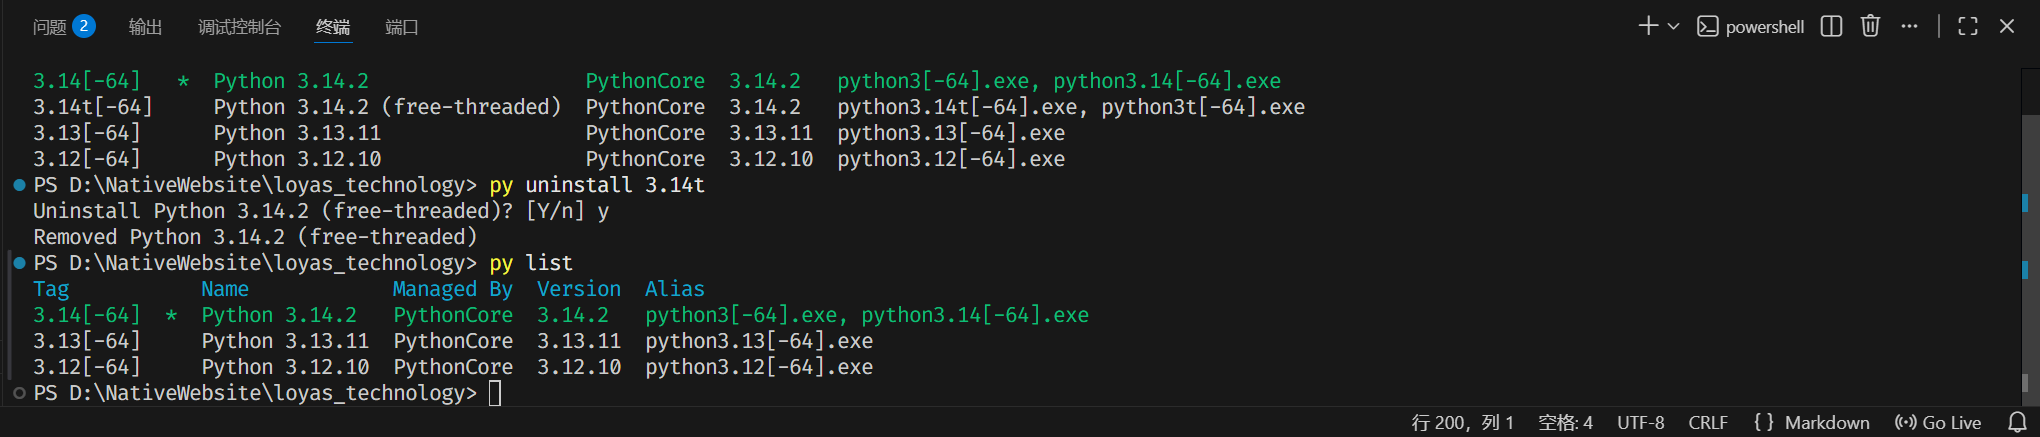
Task: Split the terminal pane
Action: pyautogui.click(x=1831, y=27)
